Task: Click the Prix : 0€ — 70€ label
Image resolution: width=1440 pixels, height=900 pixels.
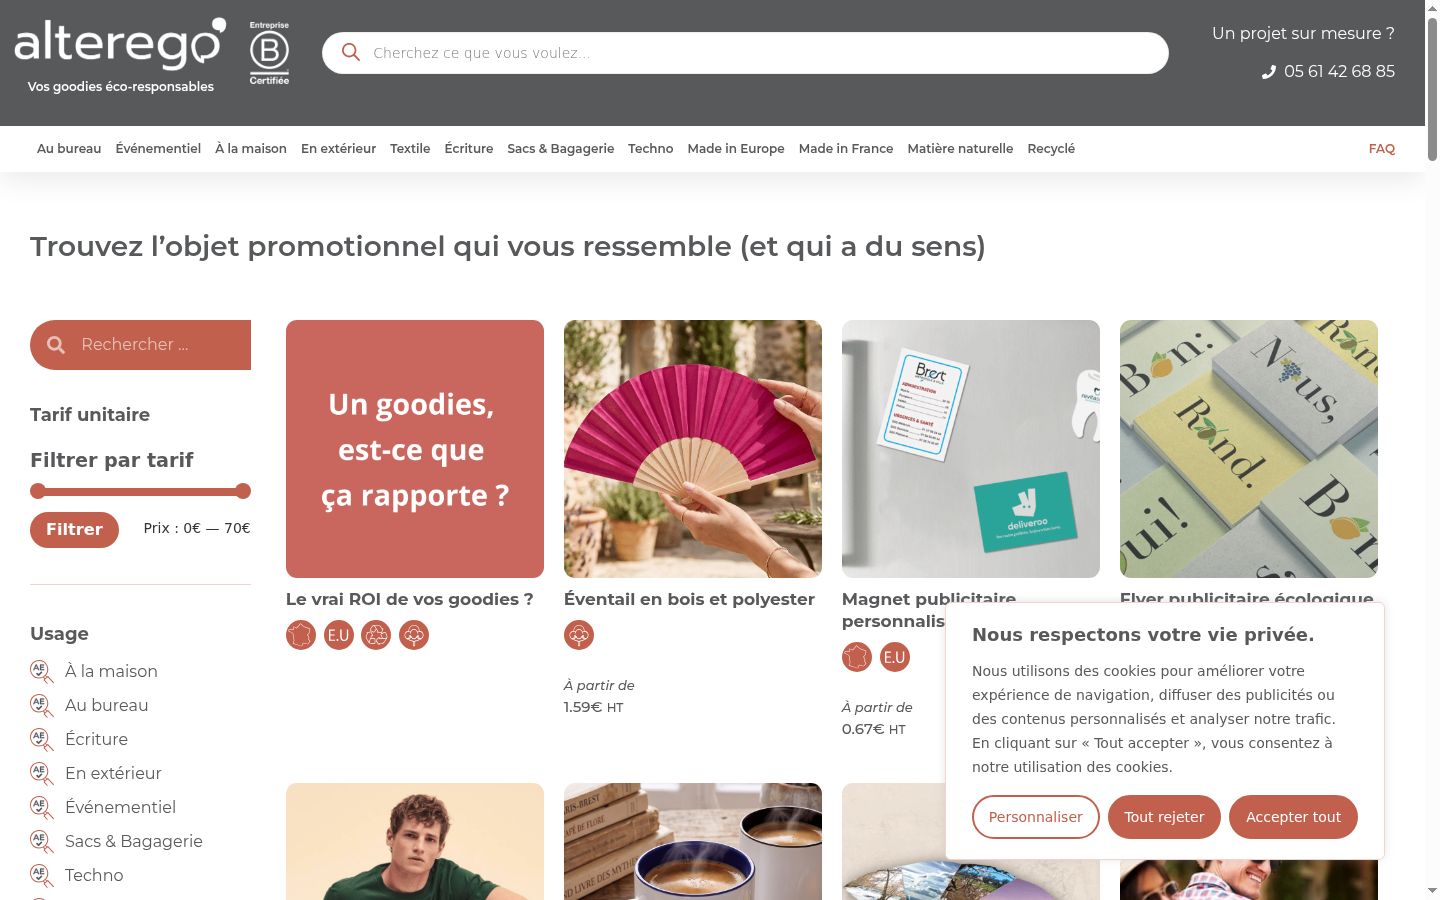Action: click(197, 528)
